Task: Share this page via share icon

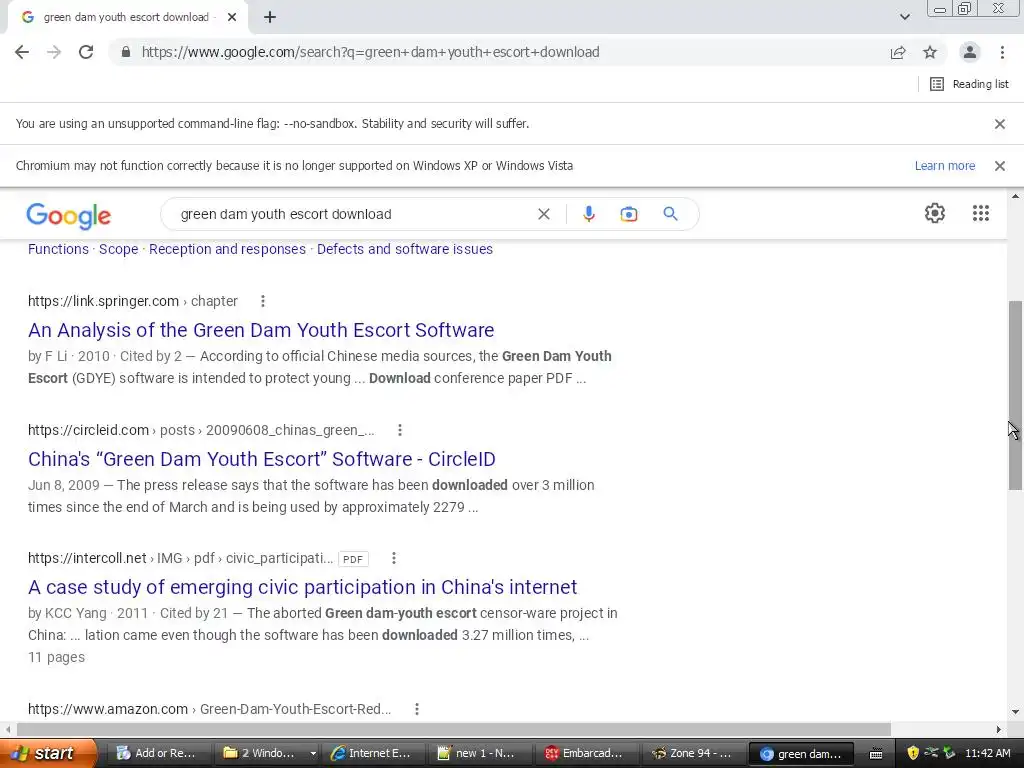Action: point(898,52)
